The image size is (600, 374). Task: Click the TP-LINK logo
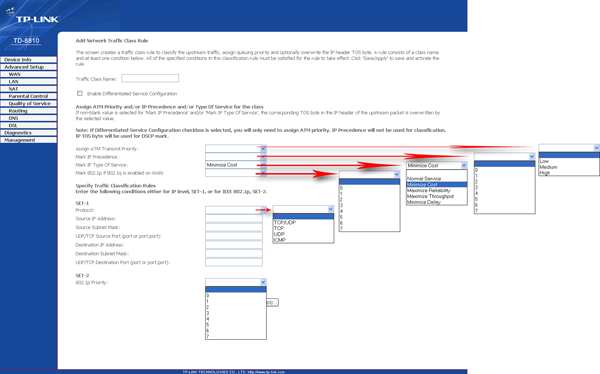pos(32,17)
